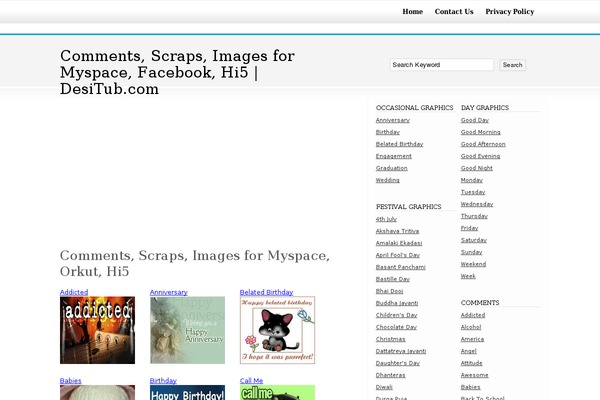This screenshot has height=400, width=600.
Task: Open the Weekend day graphics link
Action: point(473,264)
